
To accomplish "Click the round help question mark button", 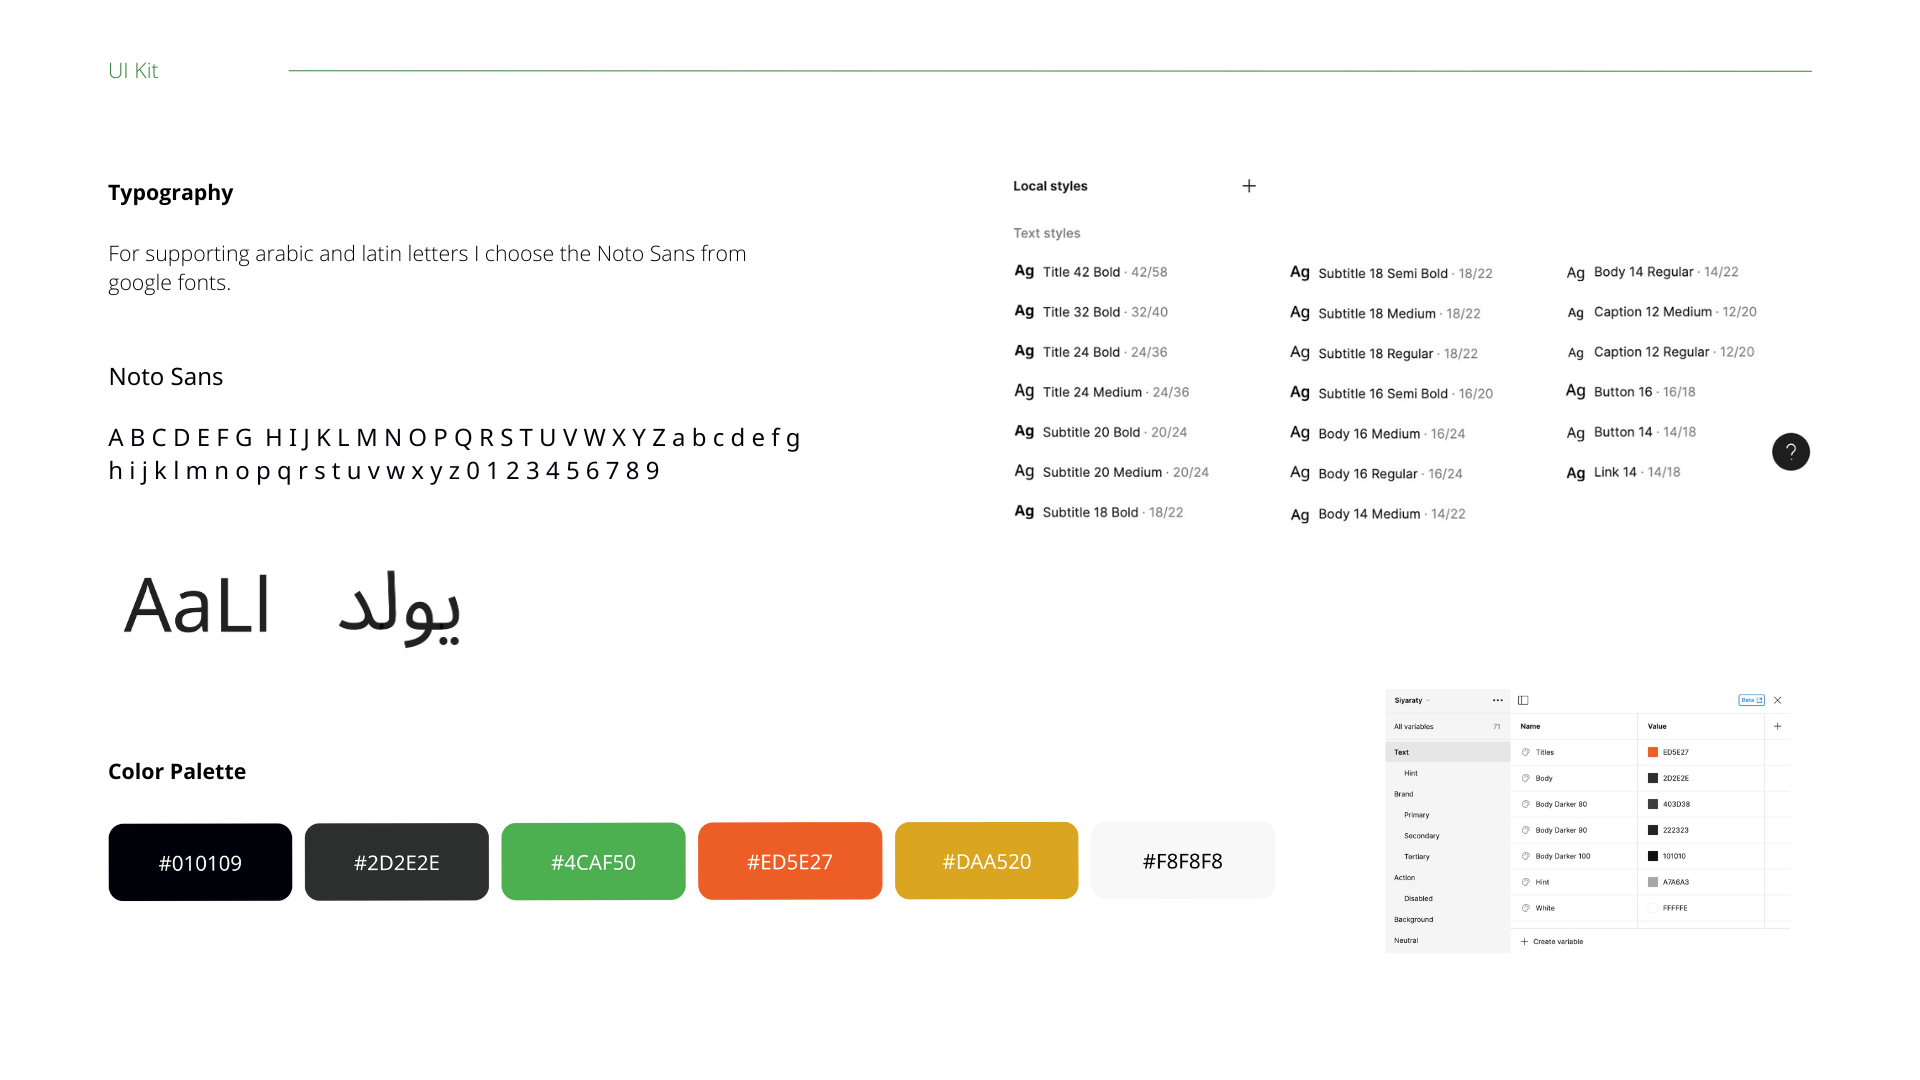I will coord(1790,452).
